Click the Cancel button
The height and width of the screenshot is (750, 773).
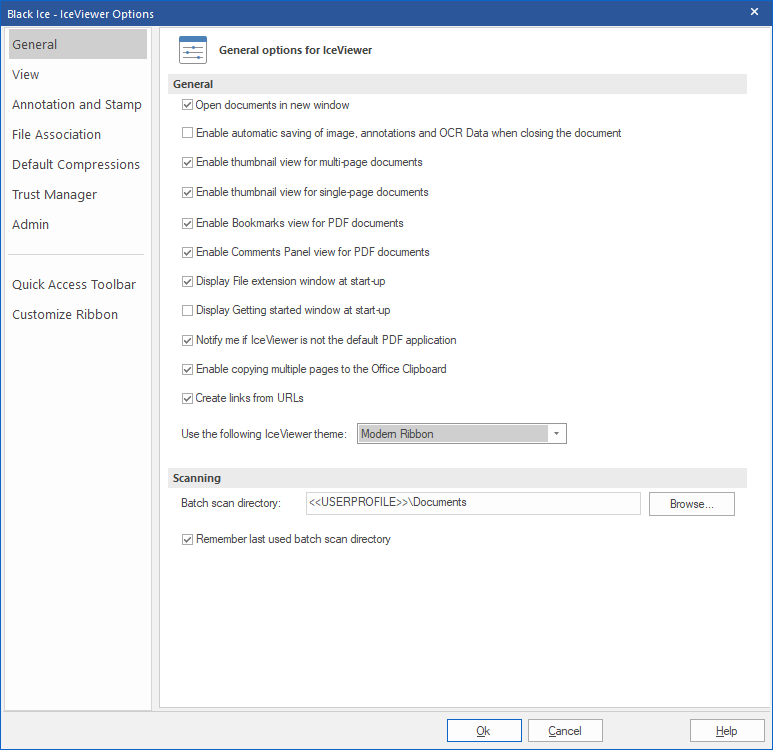pos(565,730)
